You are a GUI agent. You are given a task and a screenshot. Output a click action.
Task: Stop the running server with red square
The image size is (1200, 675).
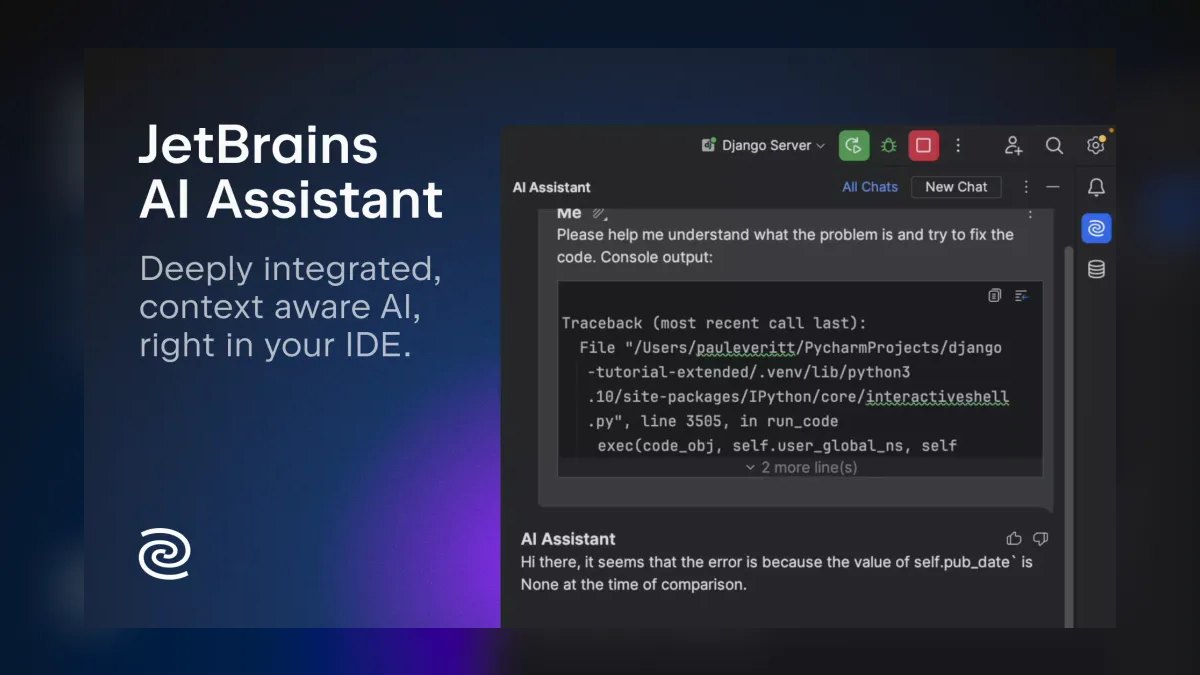(923, 145)
